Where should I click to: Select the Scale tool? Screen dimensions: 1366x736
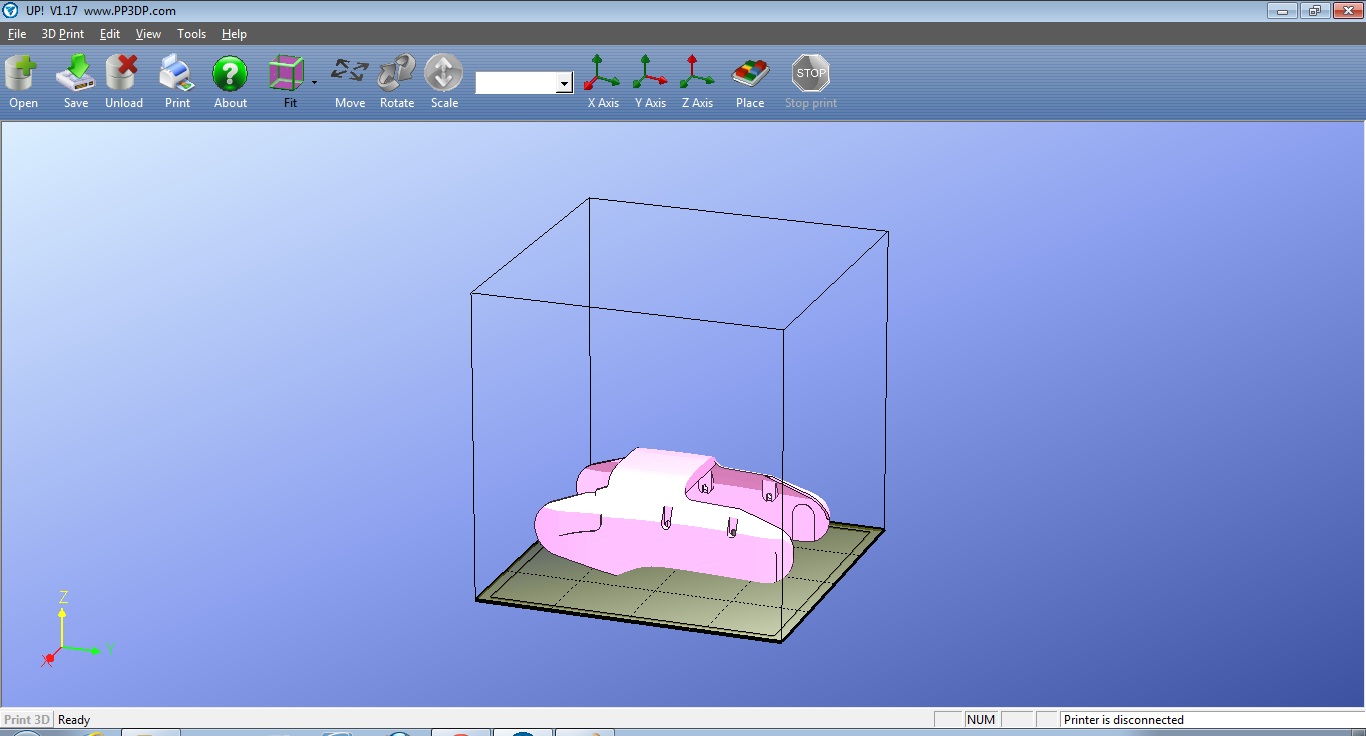(444, 82)
